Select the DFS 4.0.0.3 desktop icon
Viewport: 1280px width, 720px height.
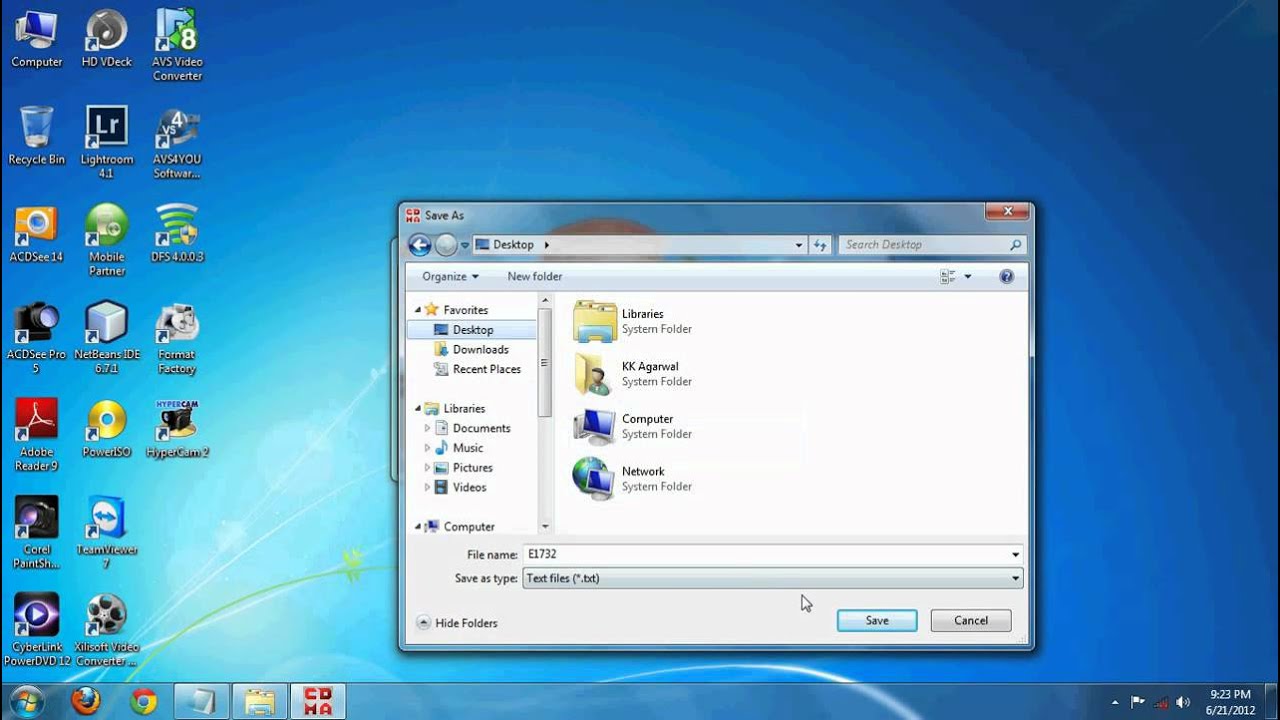pyautogui.click(x=177, y=234)
